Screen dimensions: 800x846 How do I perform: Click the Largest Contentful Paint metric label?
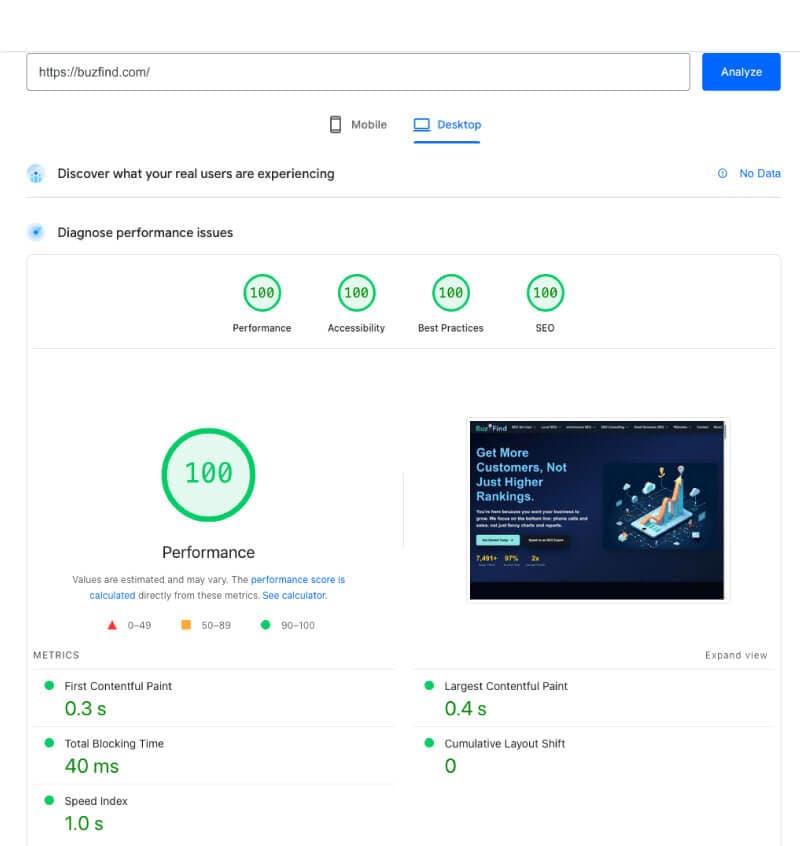[506, 686]
